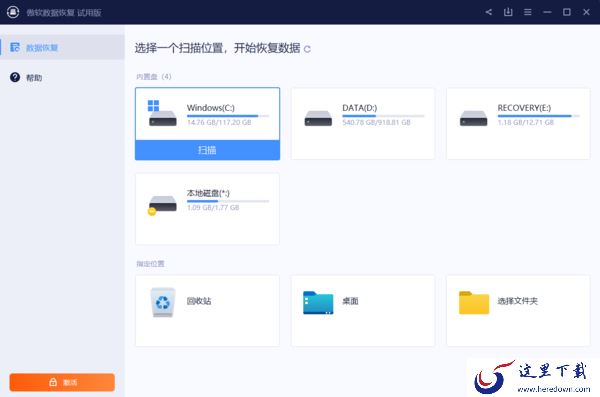Choose the select folder label
The height and width of the screenshot is (397, 600).
(517, 301)
